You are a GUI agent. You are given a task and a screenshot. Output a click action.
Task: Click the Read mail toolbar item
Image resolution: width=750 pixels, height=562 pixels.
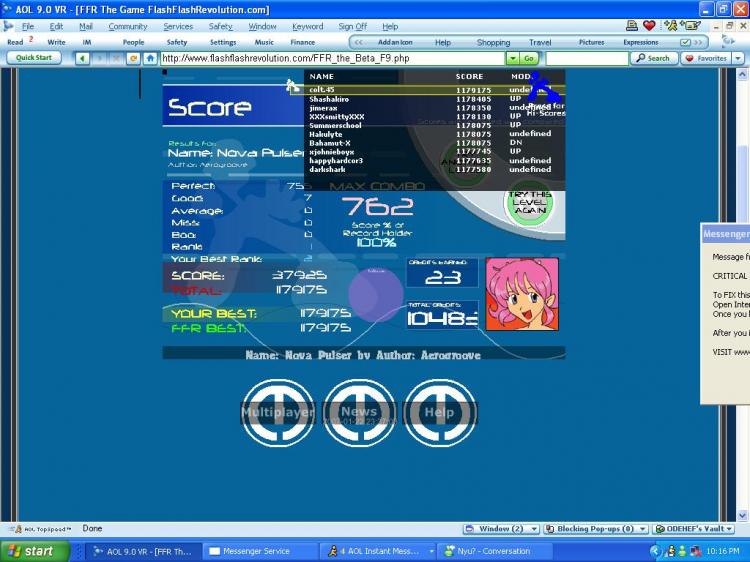coord(15,42)
